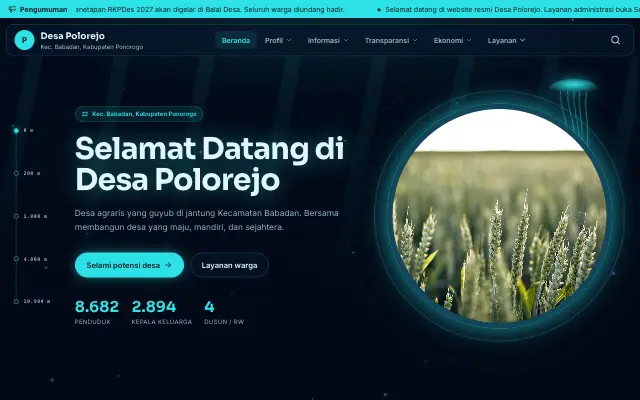The image size is (640, 400).
Task: Click the 4 Dusun / RW statistic
Action: point(224,312)
